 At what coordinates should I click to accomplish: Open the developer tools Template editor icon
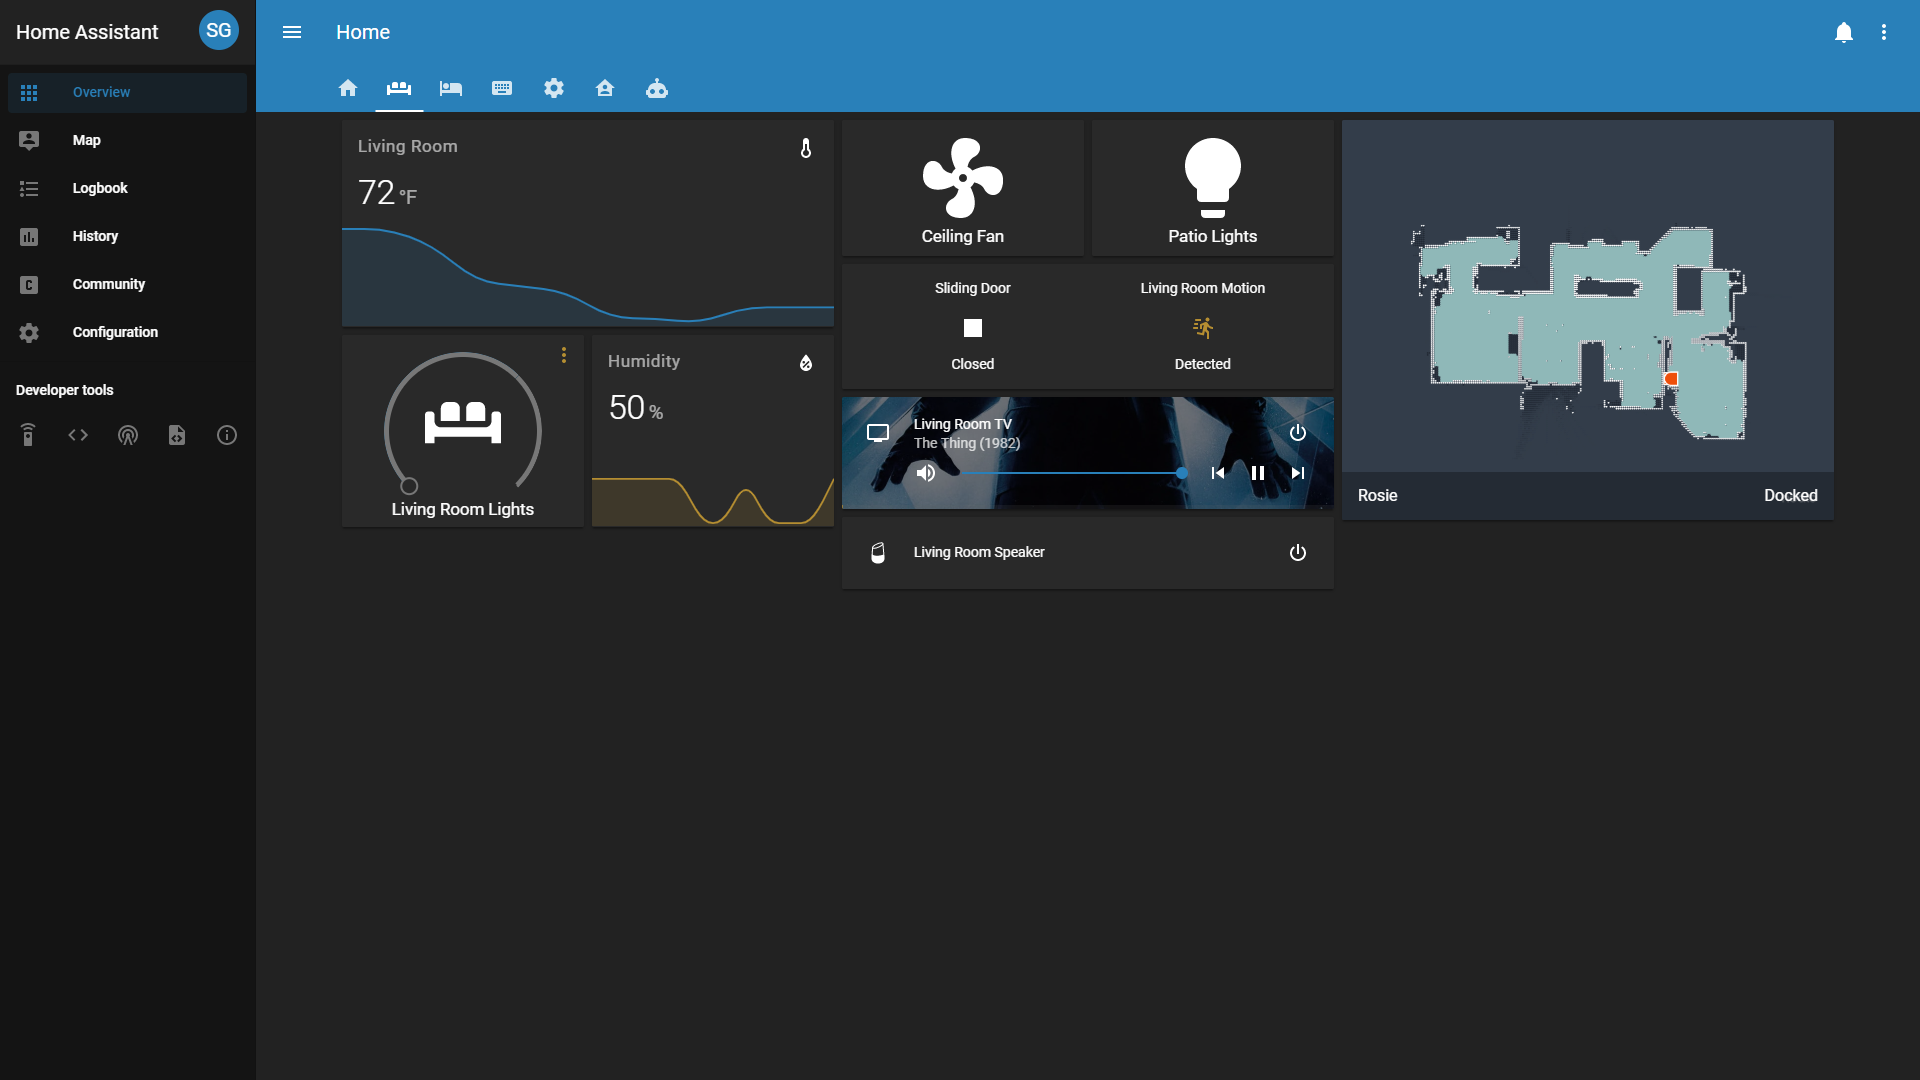(177, 435)
